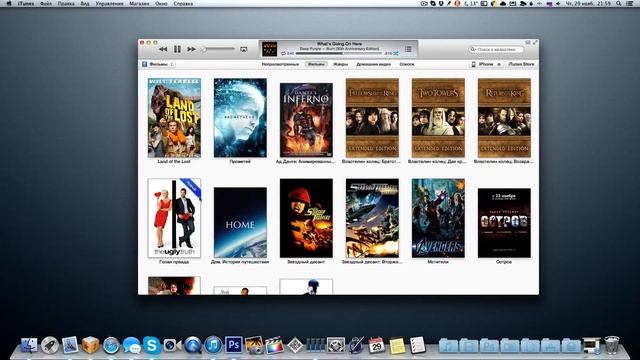
Task: Open Final Cut Pro from the Dock
Action: click(274, 345)
